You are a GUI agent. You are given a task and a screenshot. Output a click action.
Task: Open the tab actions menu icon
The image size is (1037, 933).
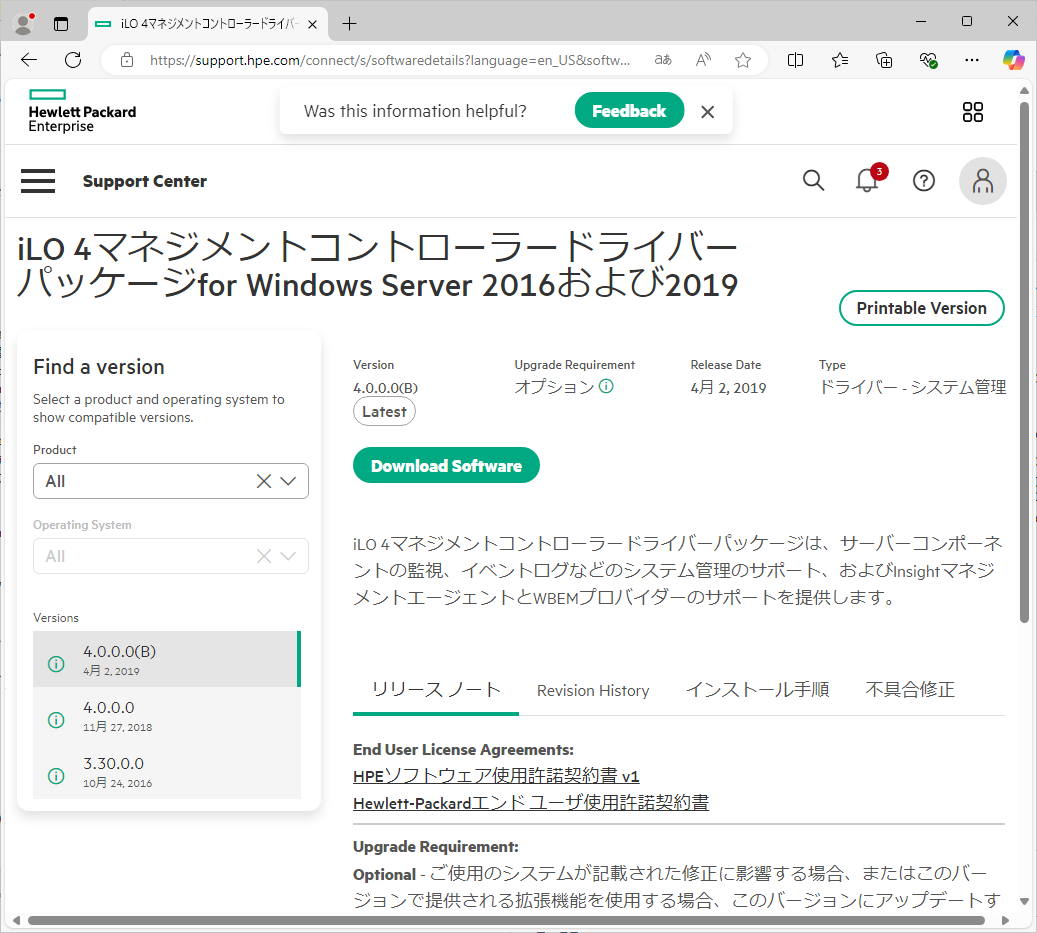(x=61, y=24)
